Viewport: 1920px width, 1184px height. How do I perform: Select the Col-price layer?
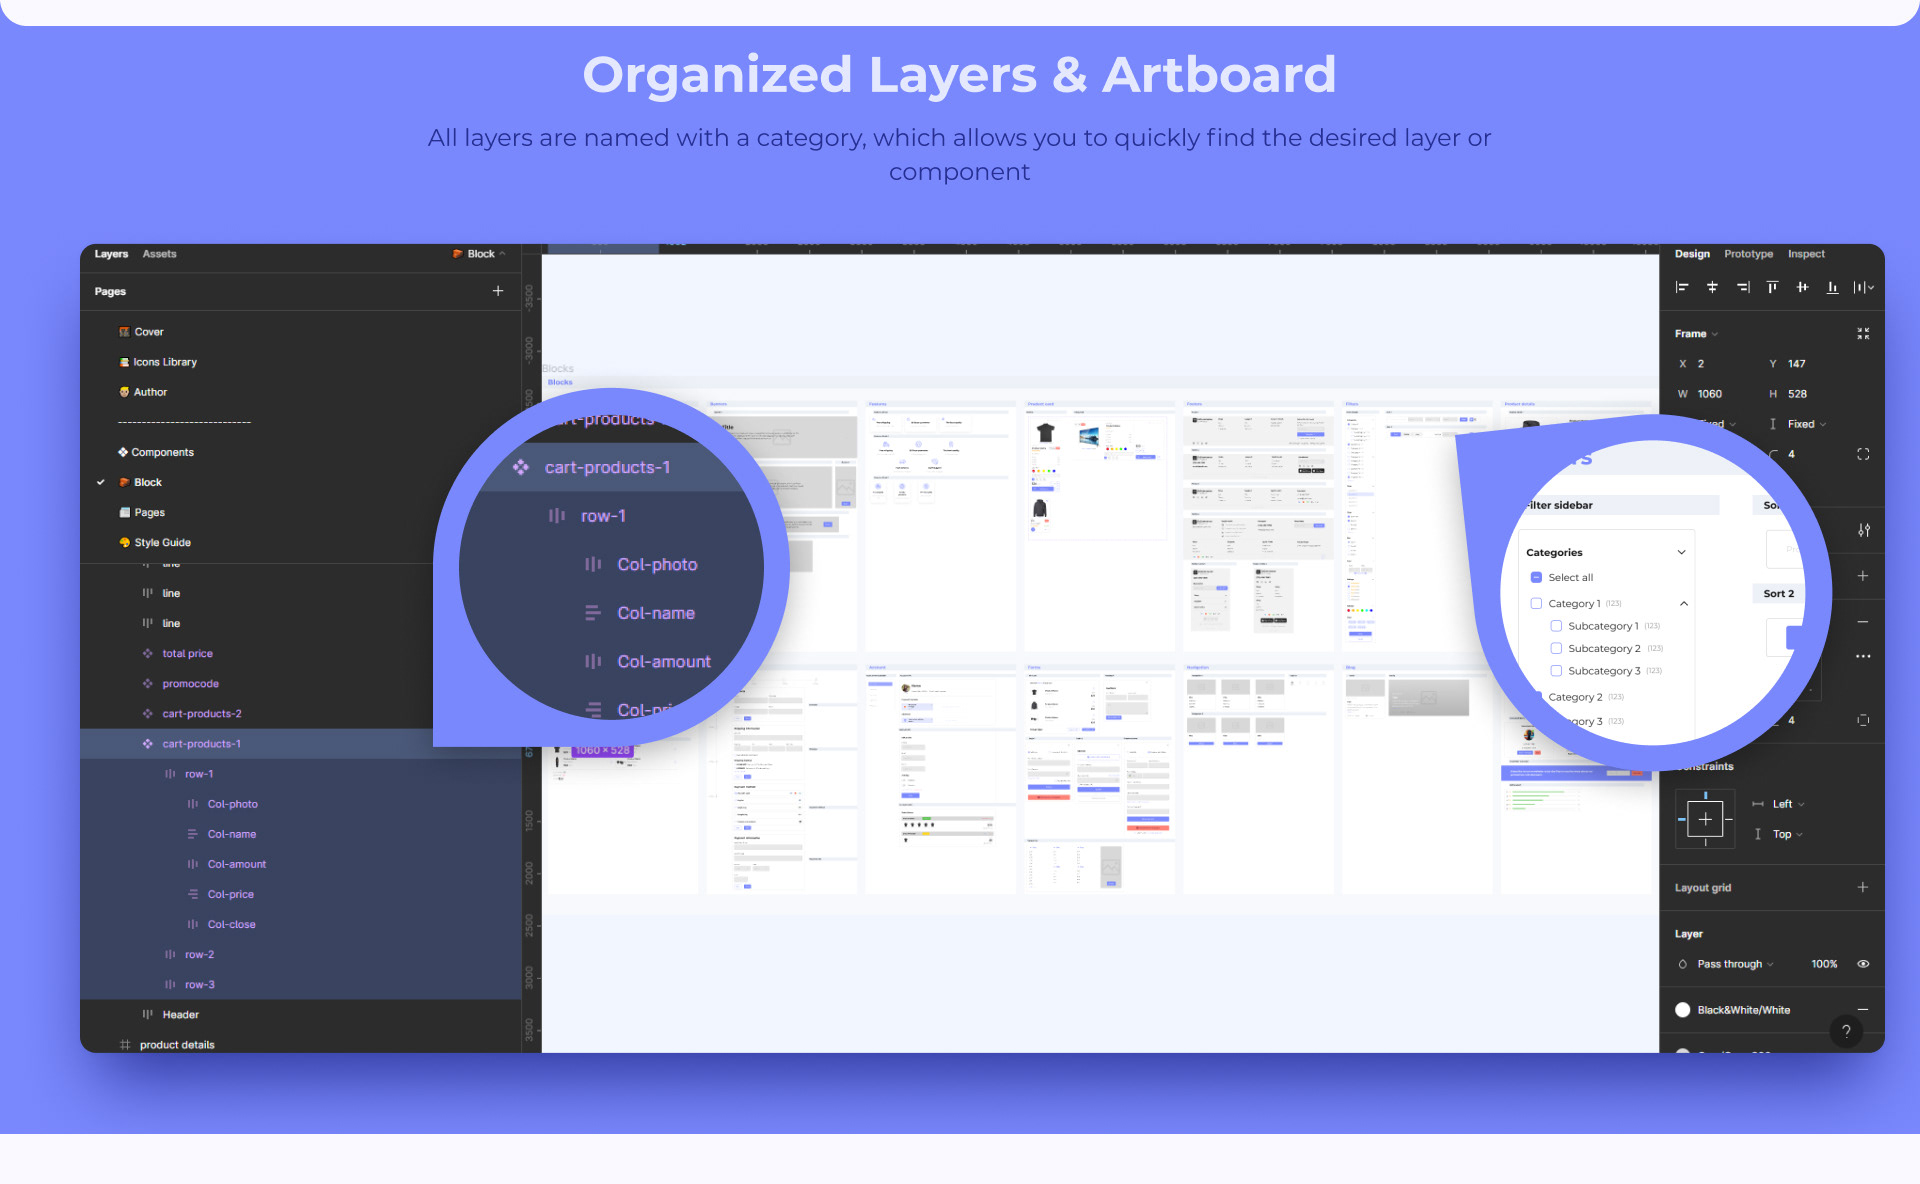click(230, 894)
